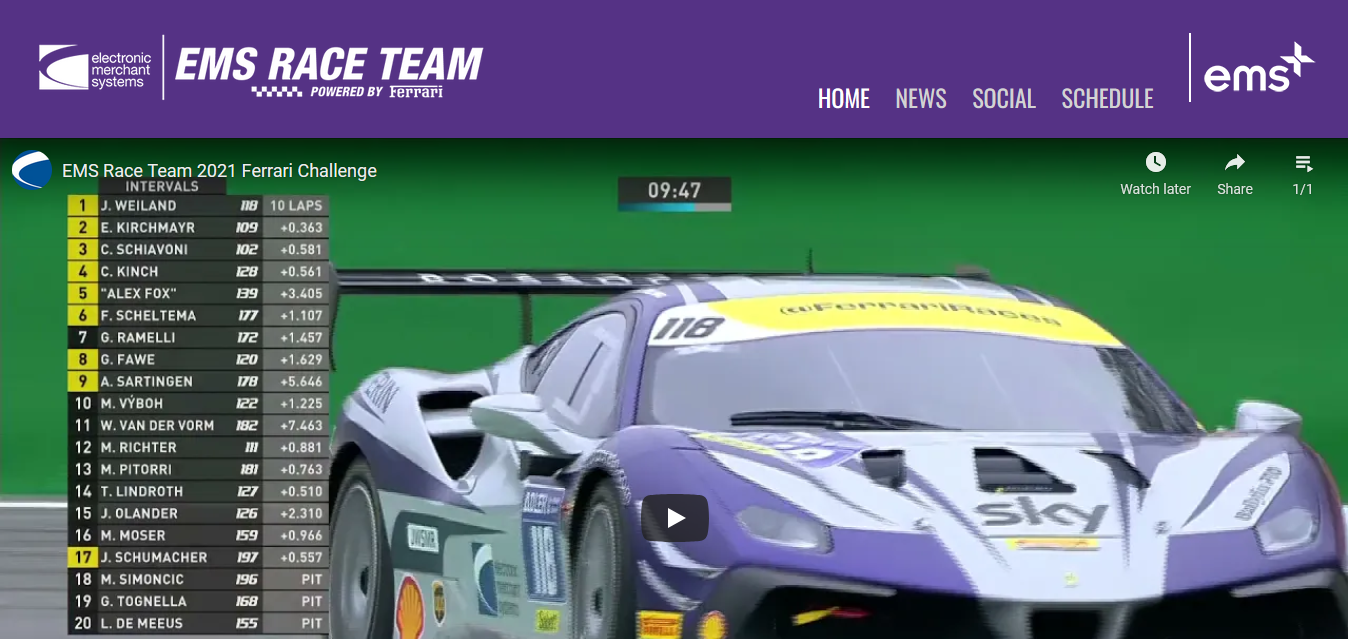This screenshot has width=1348, height=639.
Task: Click the Share arrow icon
Action: pos(1235,163)
